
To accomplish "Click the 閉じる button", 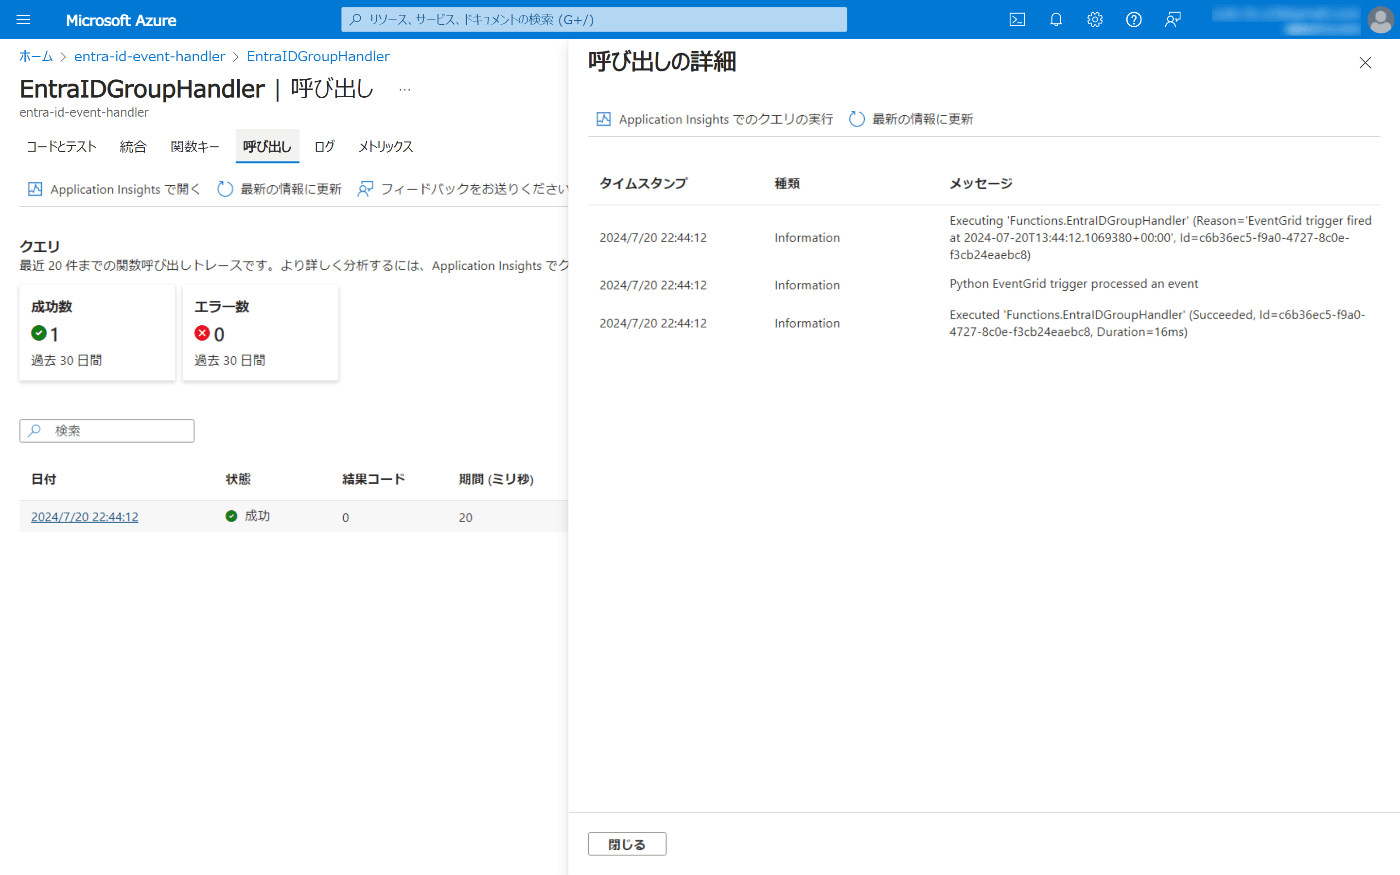I will tap(627, 844).
